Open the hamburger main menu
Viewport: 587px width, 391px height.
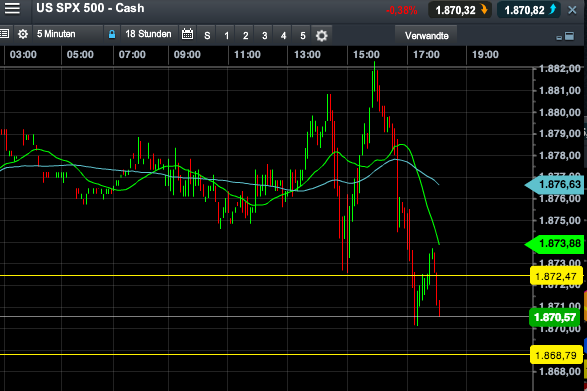point(12,8)
